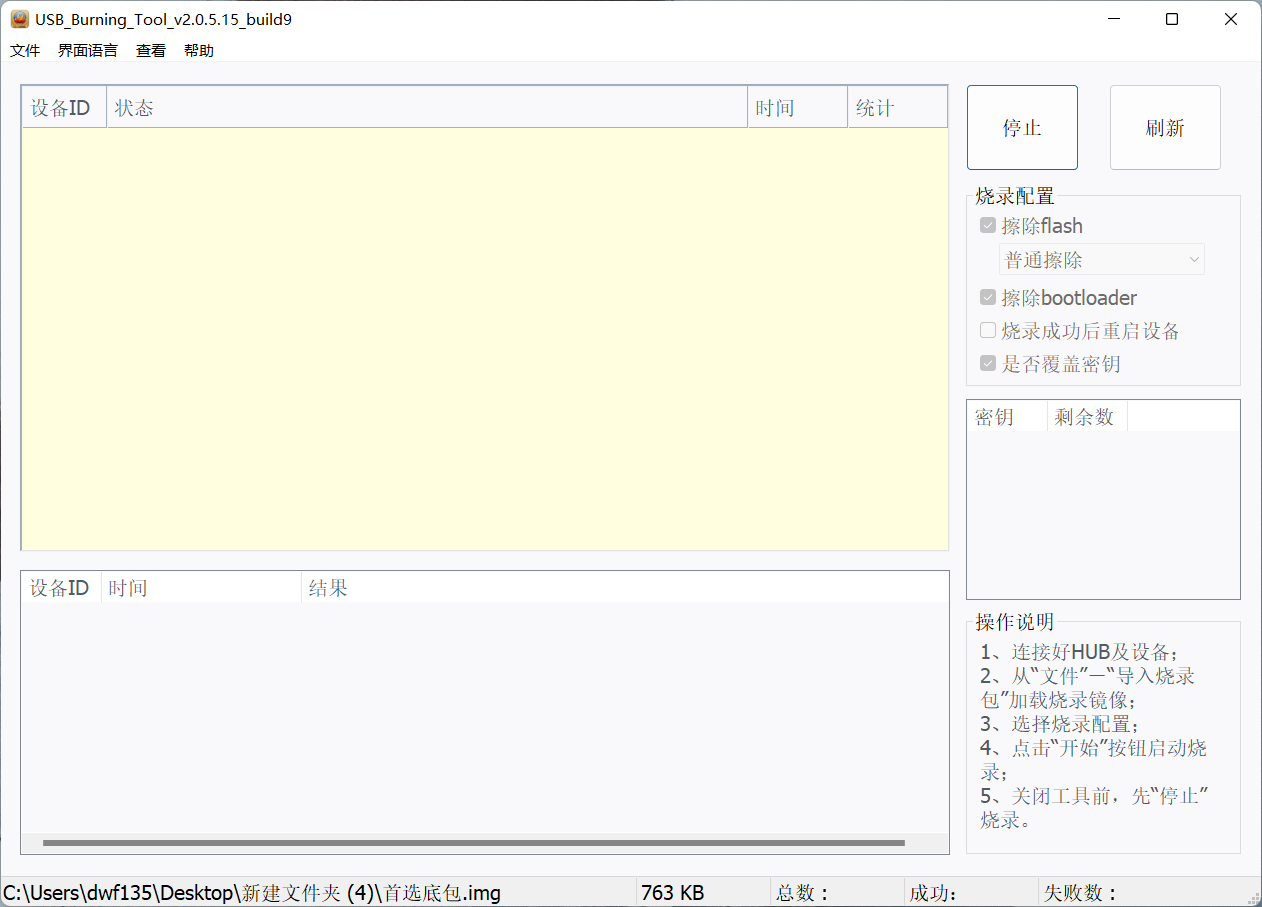Close the USB Burning Tool window
Viewport: 1262px width, 907px height.
pos(1231,19)
